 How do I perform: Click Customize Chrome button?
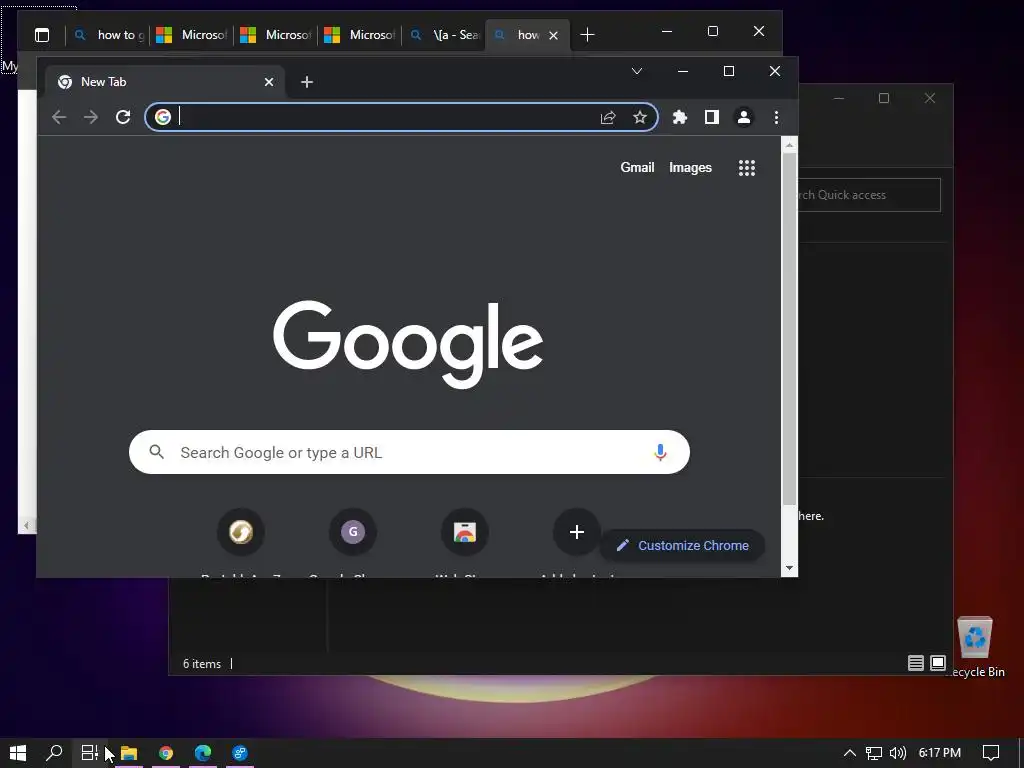point(682,545)
